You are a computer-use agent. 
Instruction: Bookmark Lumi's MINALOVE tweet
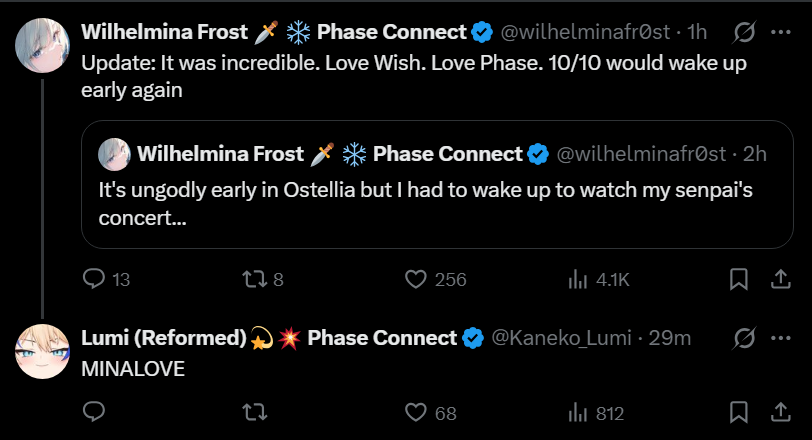pyautogui.click(x=739, y=412)
